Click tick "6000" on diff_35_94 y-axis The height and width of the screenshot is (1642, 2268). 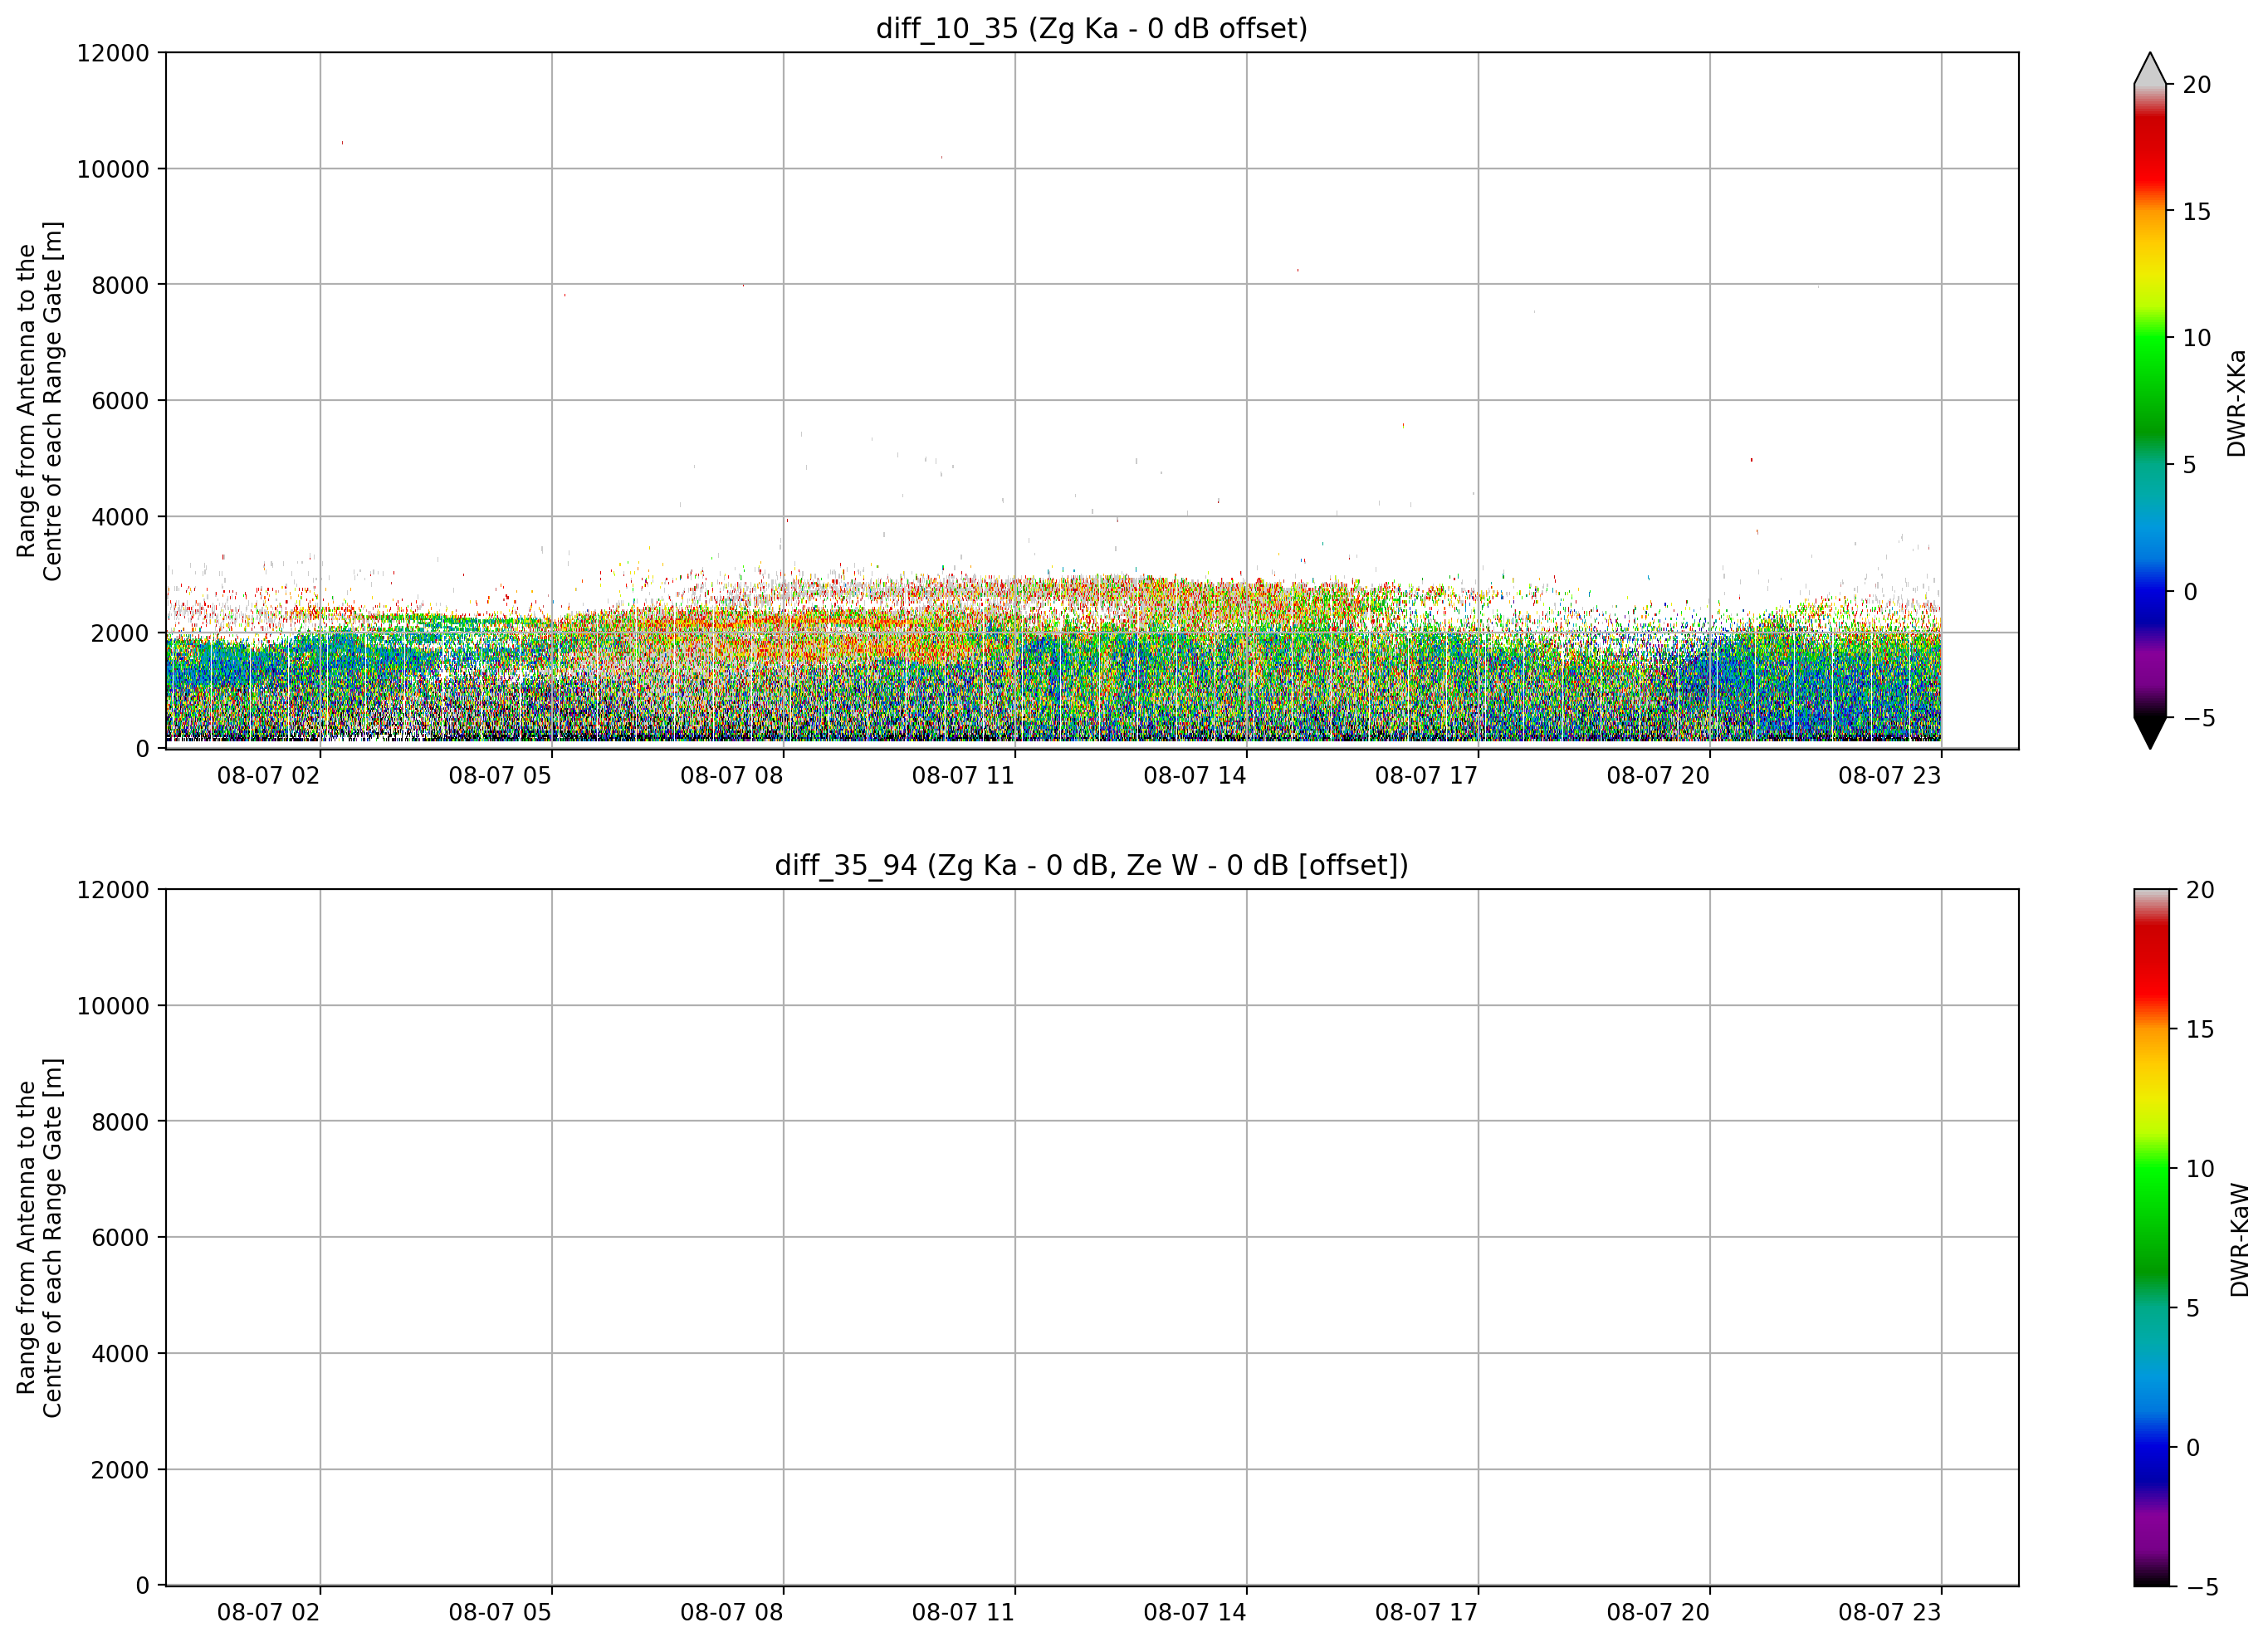point(120,1238)
